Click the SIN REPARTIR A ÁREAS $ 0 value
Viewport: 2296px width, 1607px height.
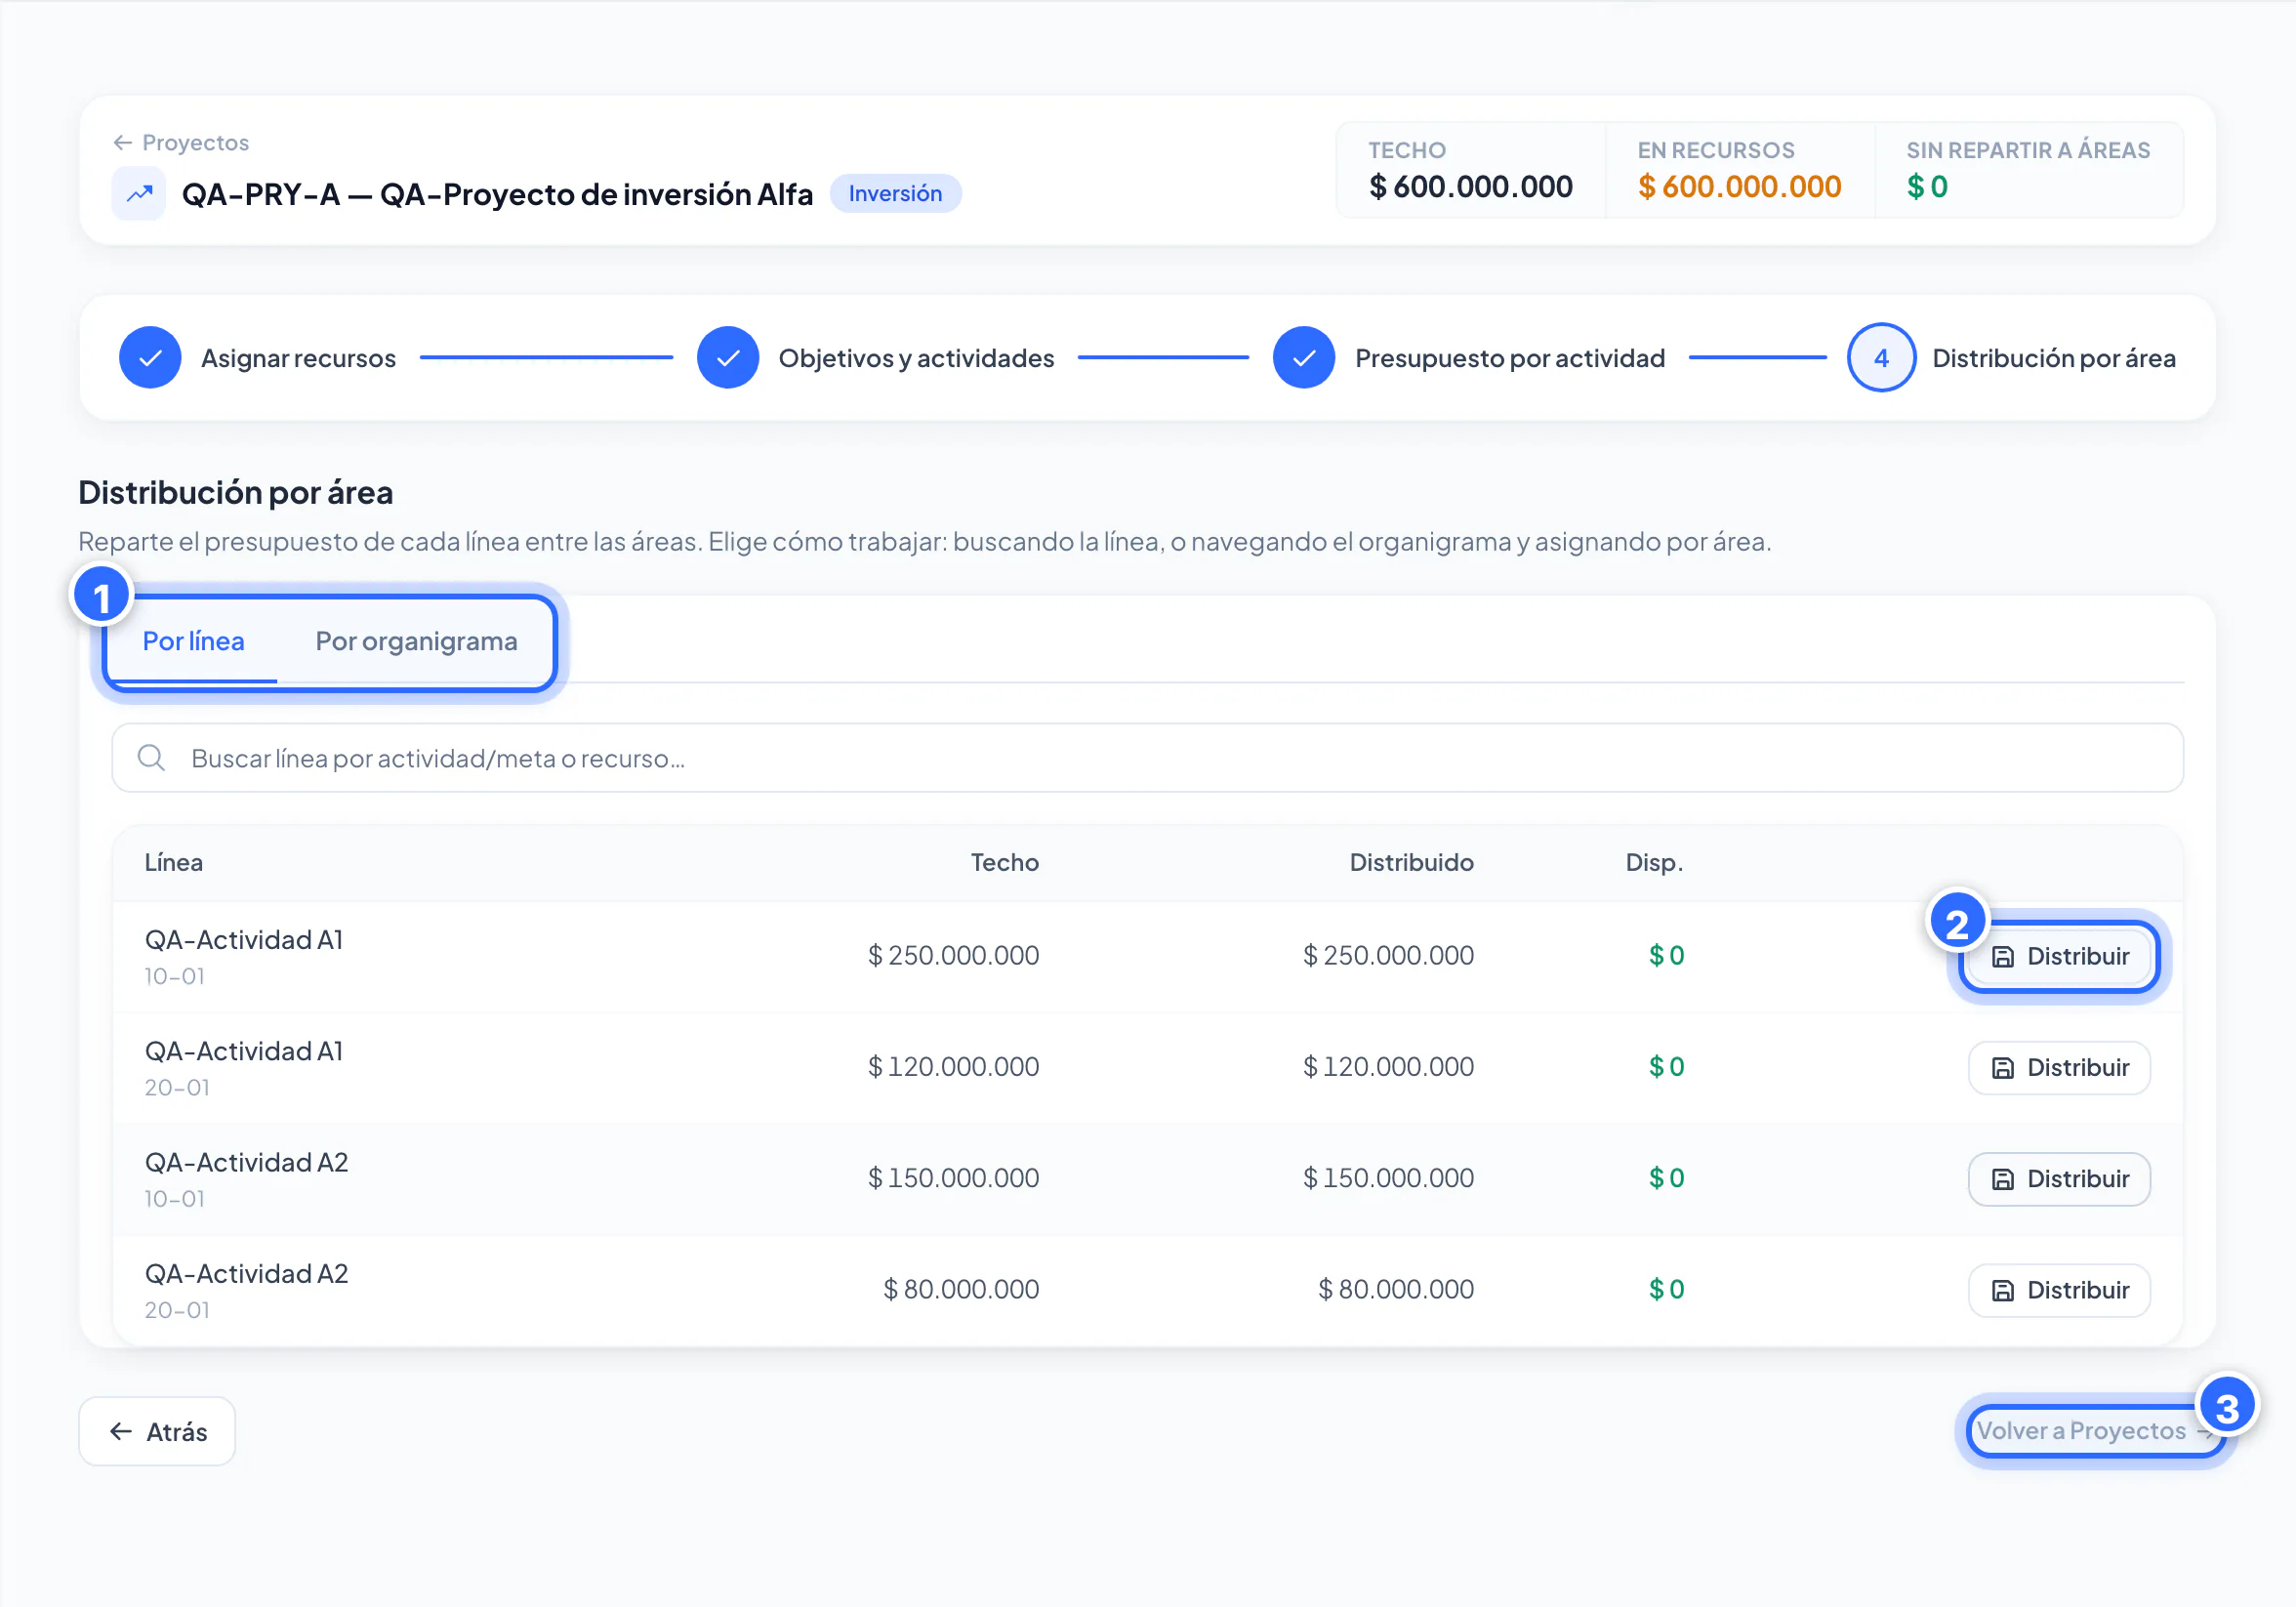coord(1927,187)
